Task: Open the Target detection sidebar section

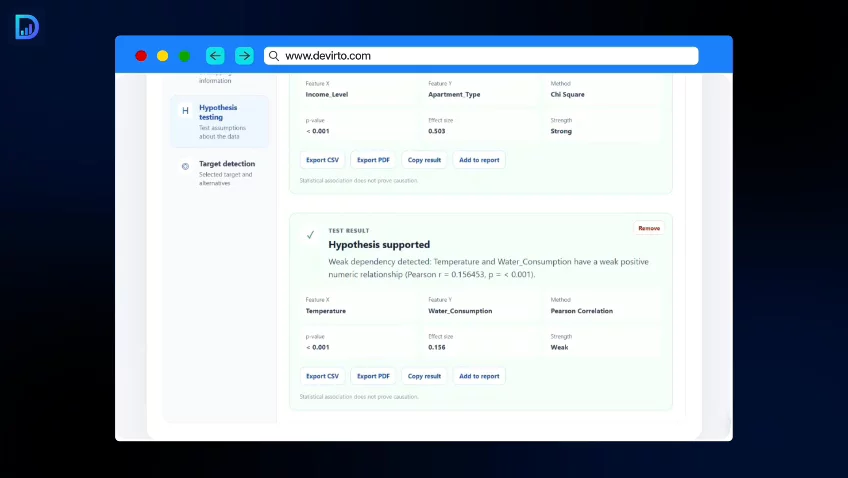Action: tap(220, 172)
